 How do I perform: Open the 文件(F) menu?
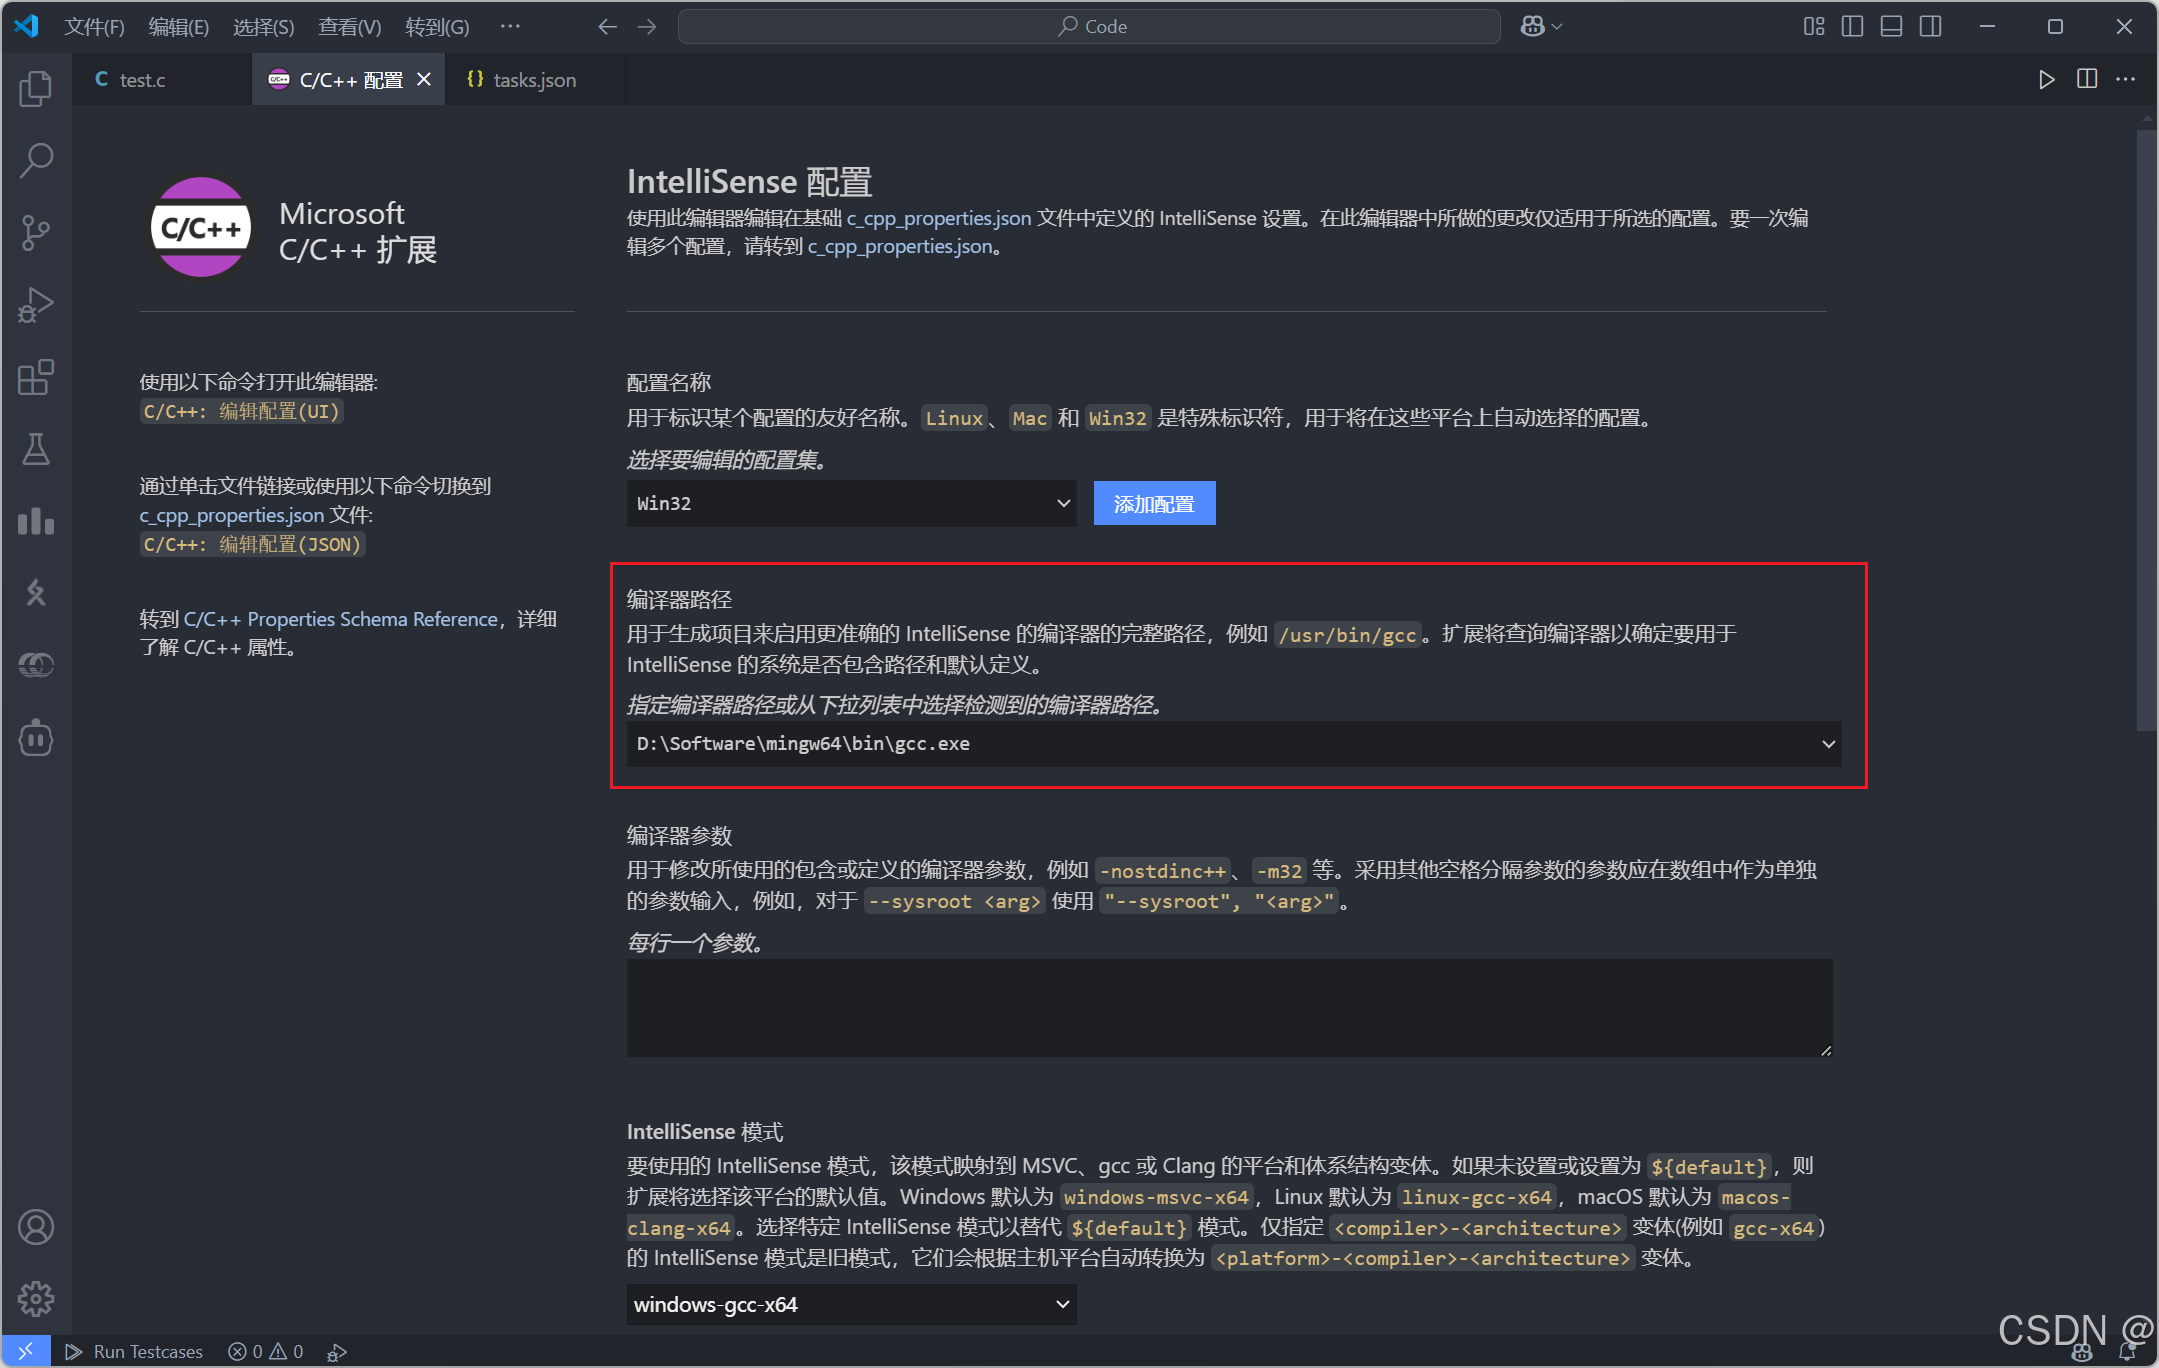pyautogui.click(x=94, y=27)
